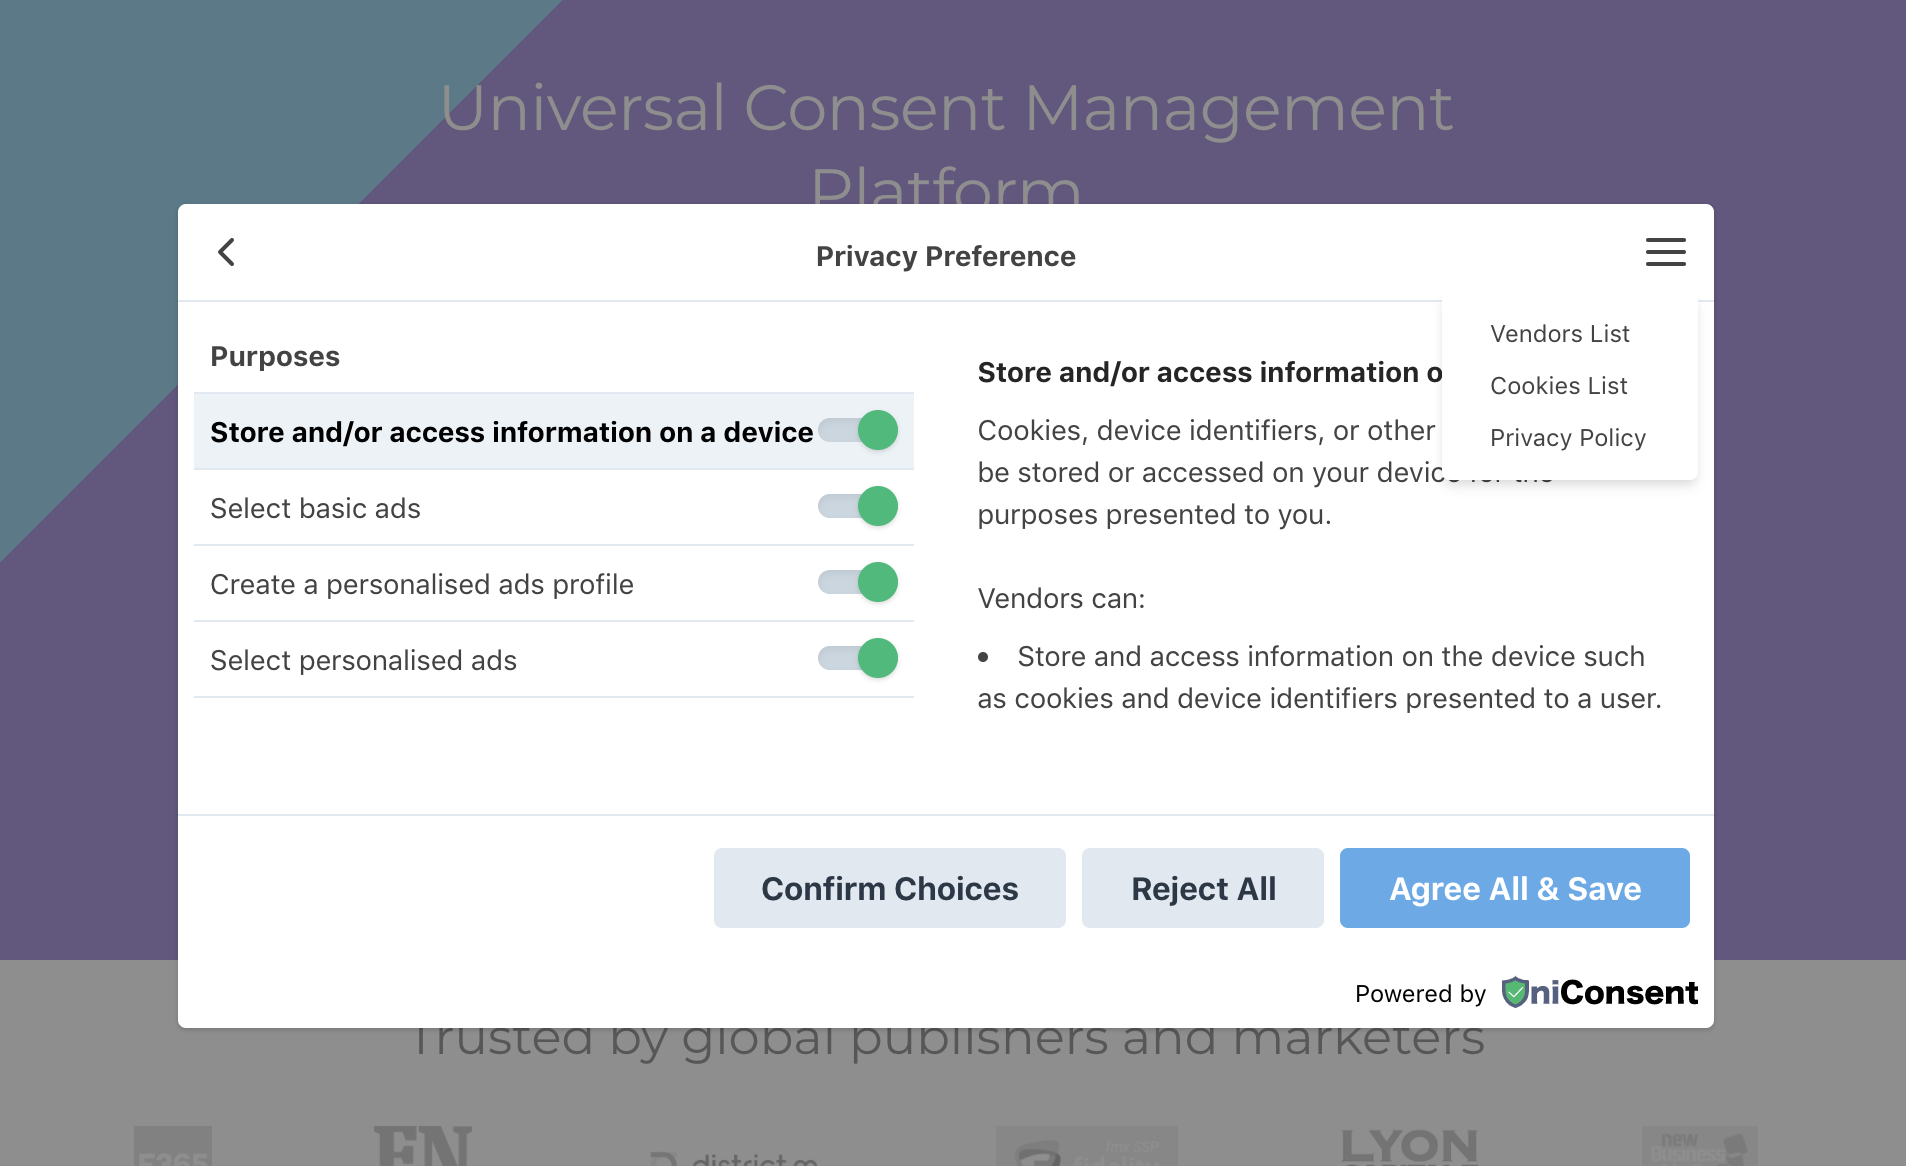The image size is (1906, 1166).
Task: Open Vendors List from menu
Action: coord(1559,334)
